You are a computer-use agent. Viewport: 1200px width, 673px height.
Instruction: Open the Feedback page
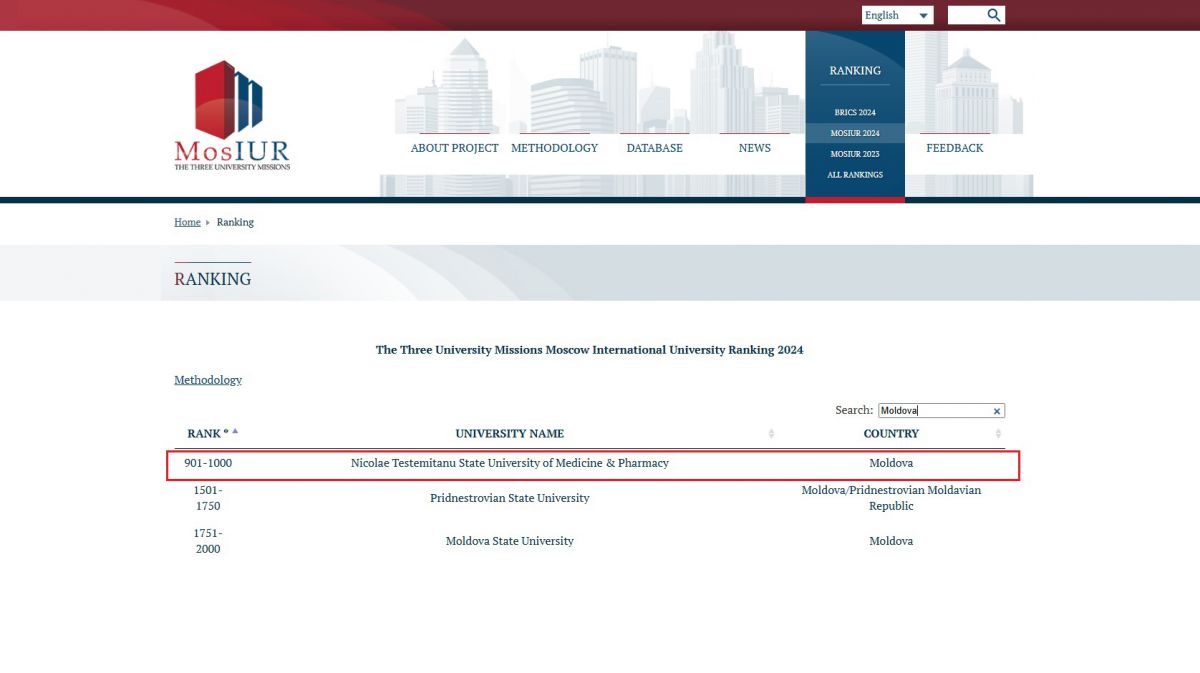tap(954, 148)
